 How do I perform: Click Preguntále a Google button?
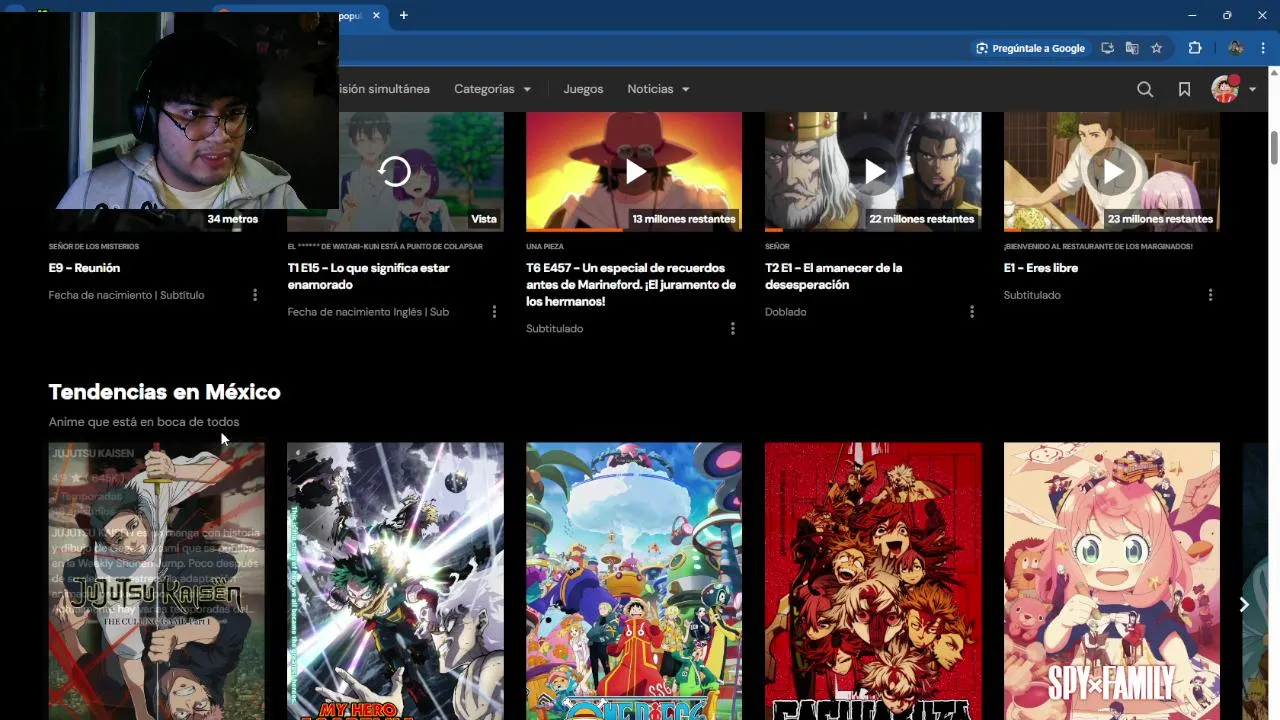point(1030,48)
